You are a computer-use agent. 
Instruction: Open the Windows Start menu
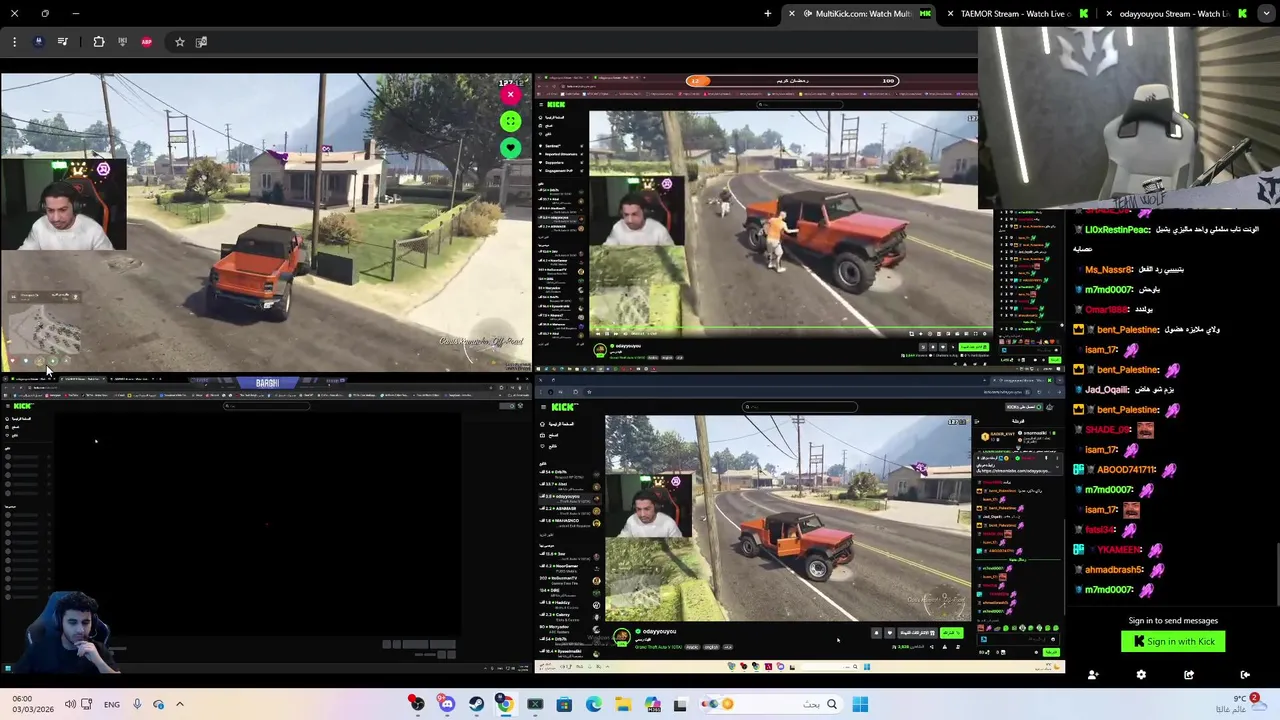860,705
